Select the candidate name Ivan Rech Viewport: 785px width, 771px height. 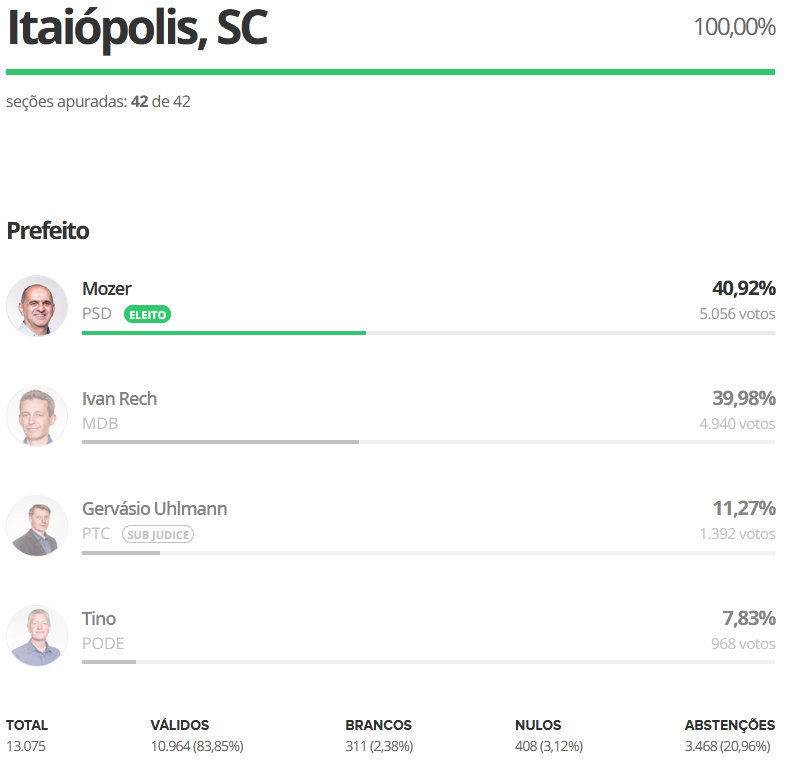(119, 399)
